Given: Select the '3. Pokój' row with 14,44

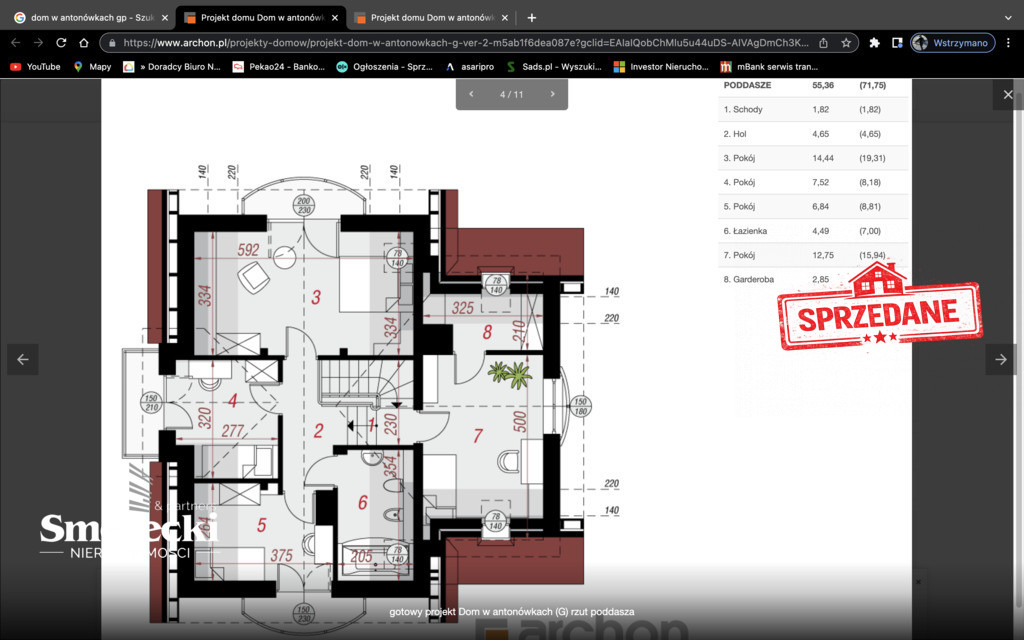Looking at the screenshot, I should (x=813, y=158).
